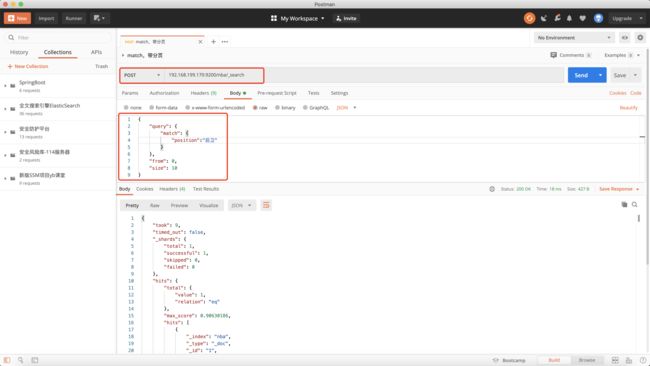Click the Bootcamp icon in status bar
The width and height of the screenshot is (650, 366).
coord(495,360)
